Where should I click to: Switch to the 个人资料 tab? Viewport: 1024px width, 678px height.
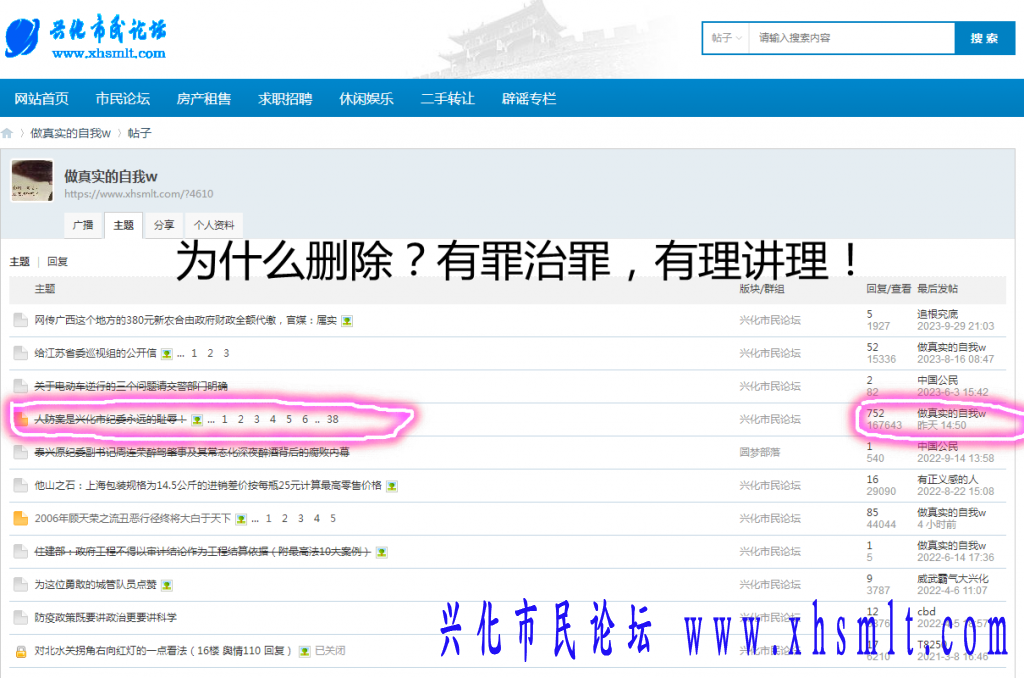(x=214, y=225)
